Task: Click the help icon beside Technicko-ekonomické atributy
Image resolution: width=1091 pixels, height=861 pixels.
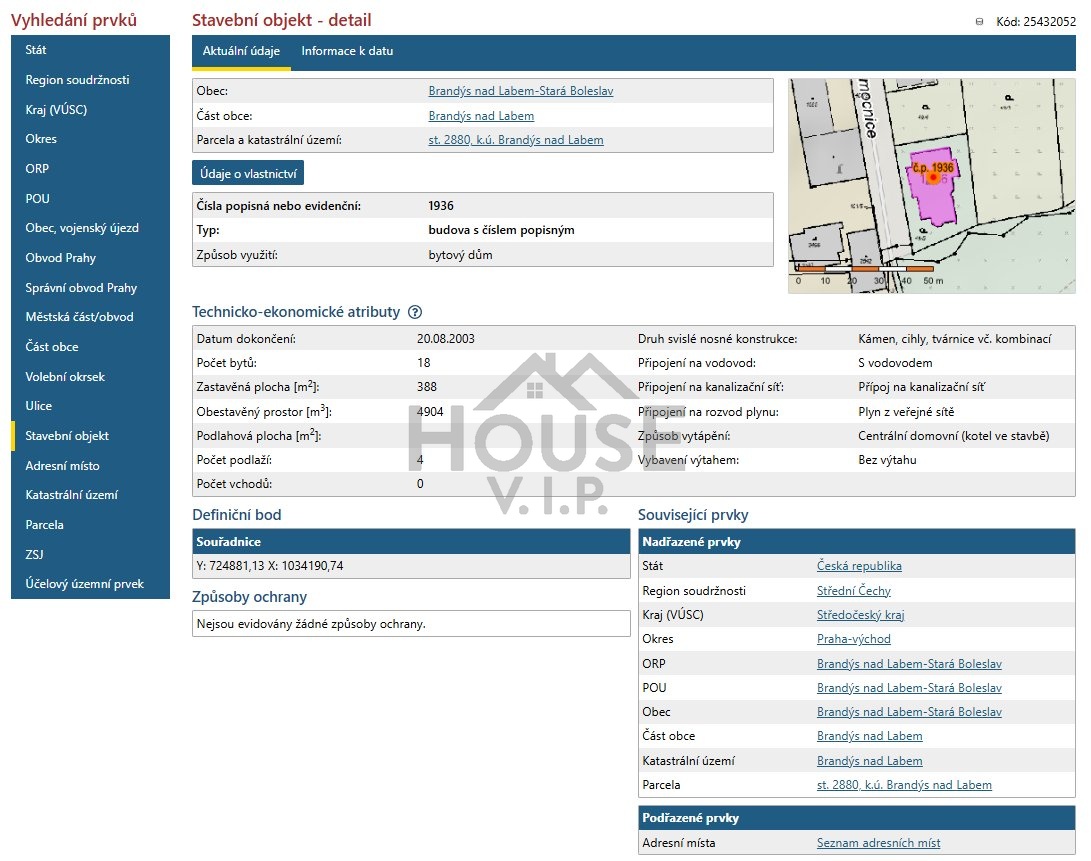Action: click(x=415, y=312)
